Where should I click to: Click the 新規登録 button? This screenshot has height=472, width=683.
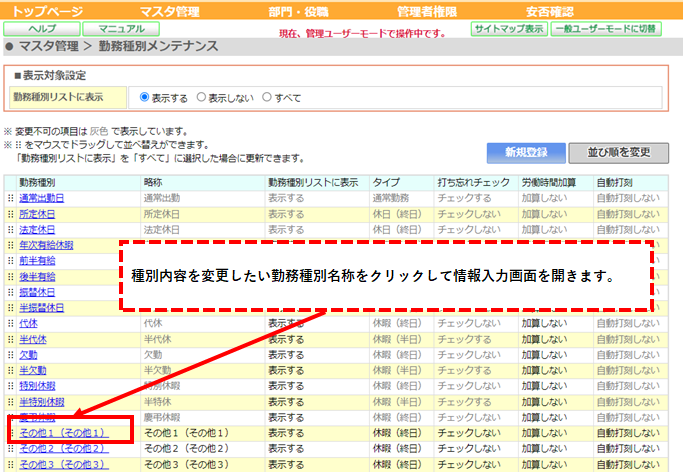[526, 153]
